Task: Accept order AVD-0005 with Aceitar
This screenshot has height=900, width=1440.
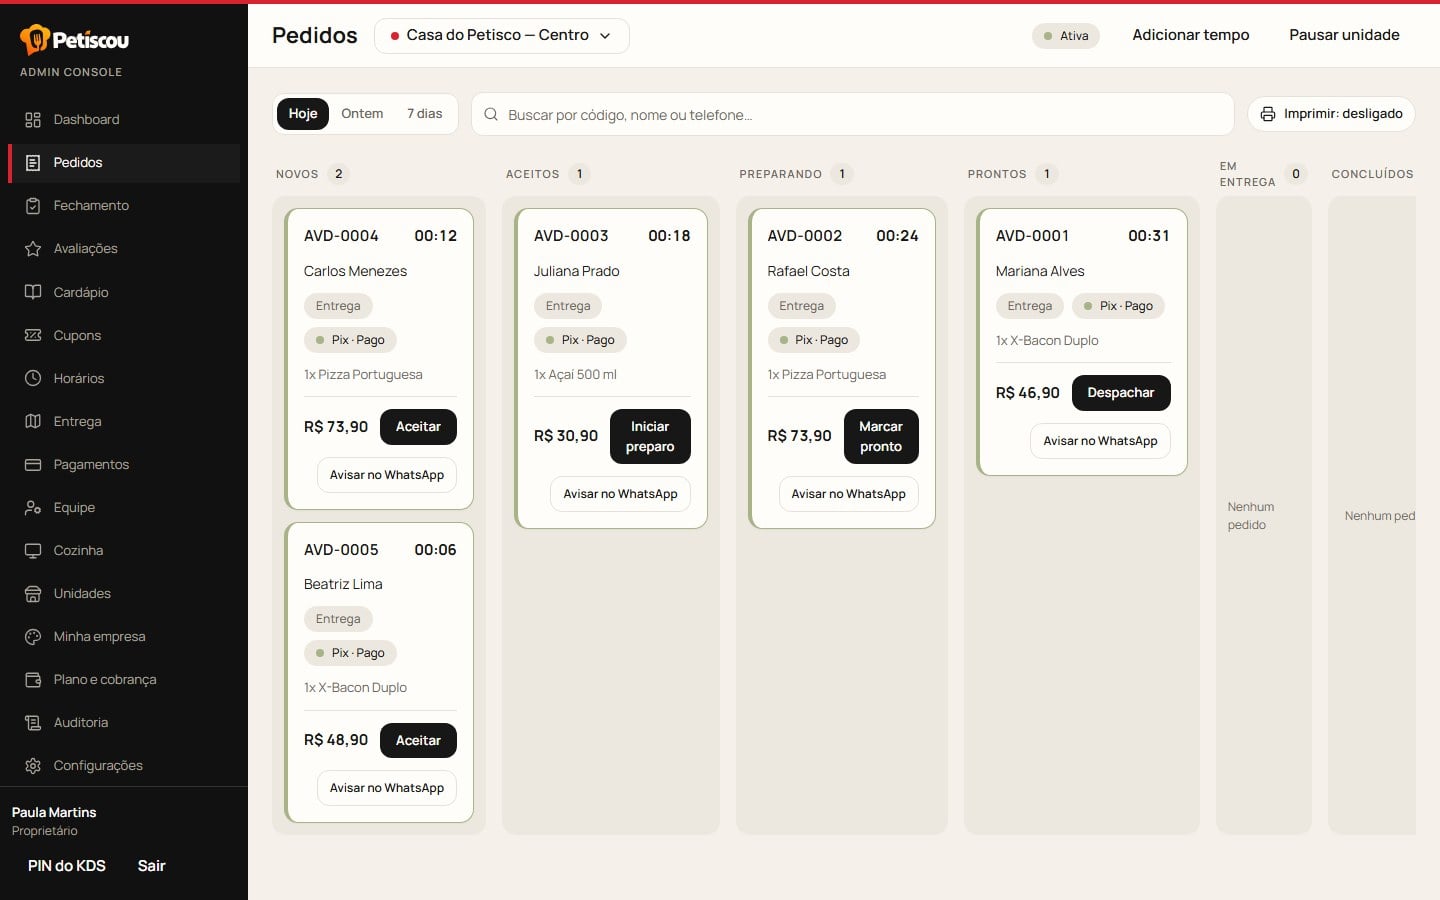Action: click(x=418, y=741)
